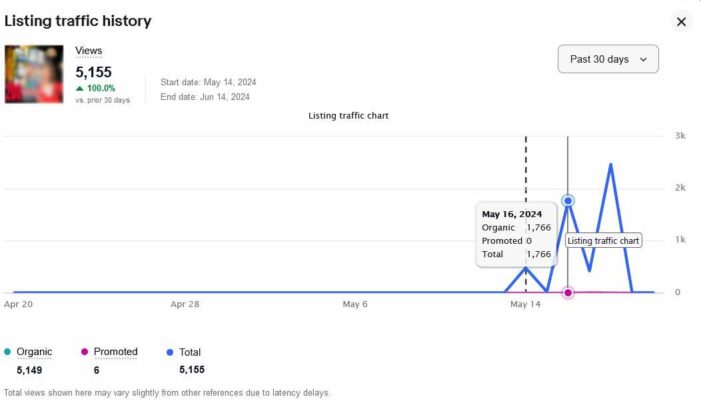Click the 5,155 total views number
701x405 pixels.
[94, 72]
